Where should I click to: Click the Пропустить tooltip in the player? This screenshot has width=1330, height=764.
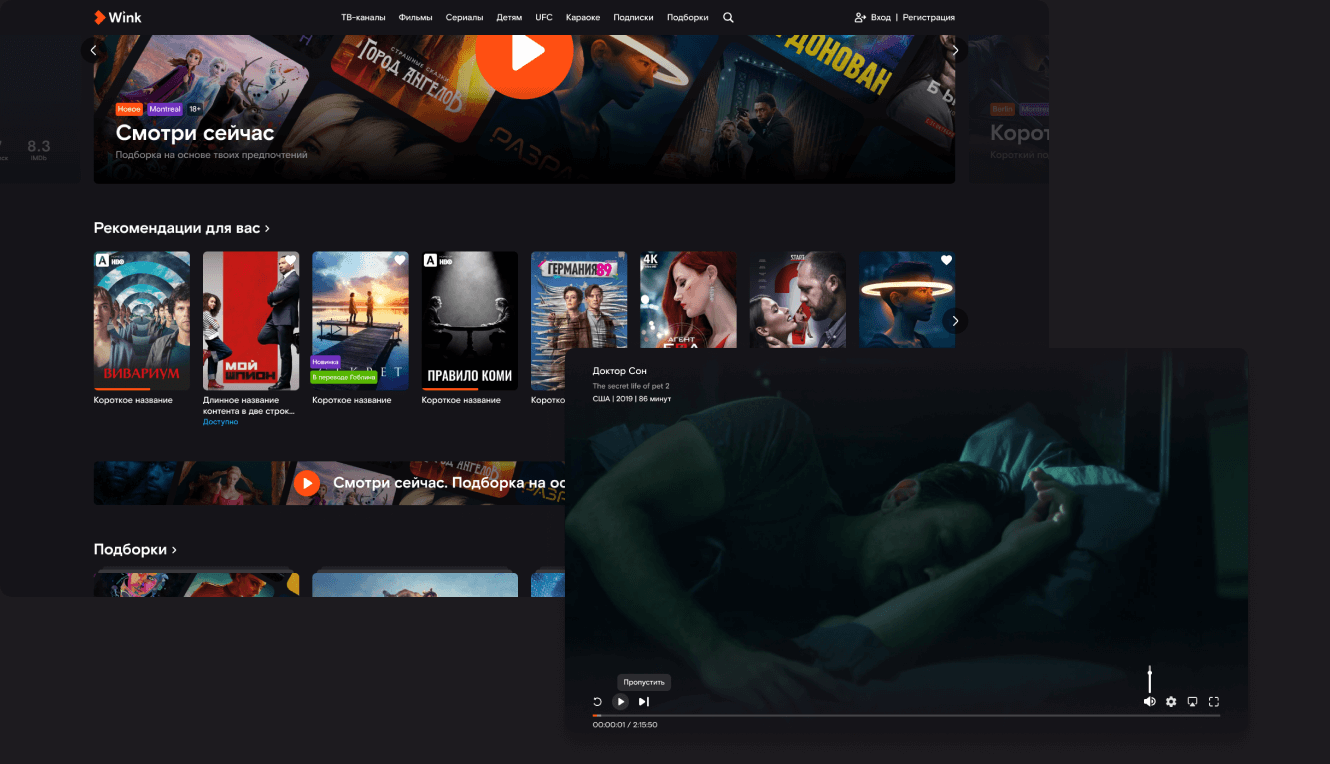point(644,681)
